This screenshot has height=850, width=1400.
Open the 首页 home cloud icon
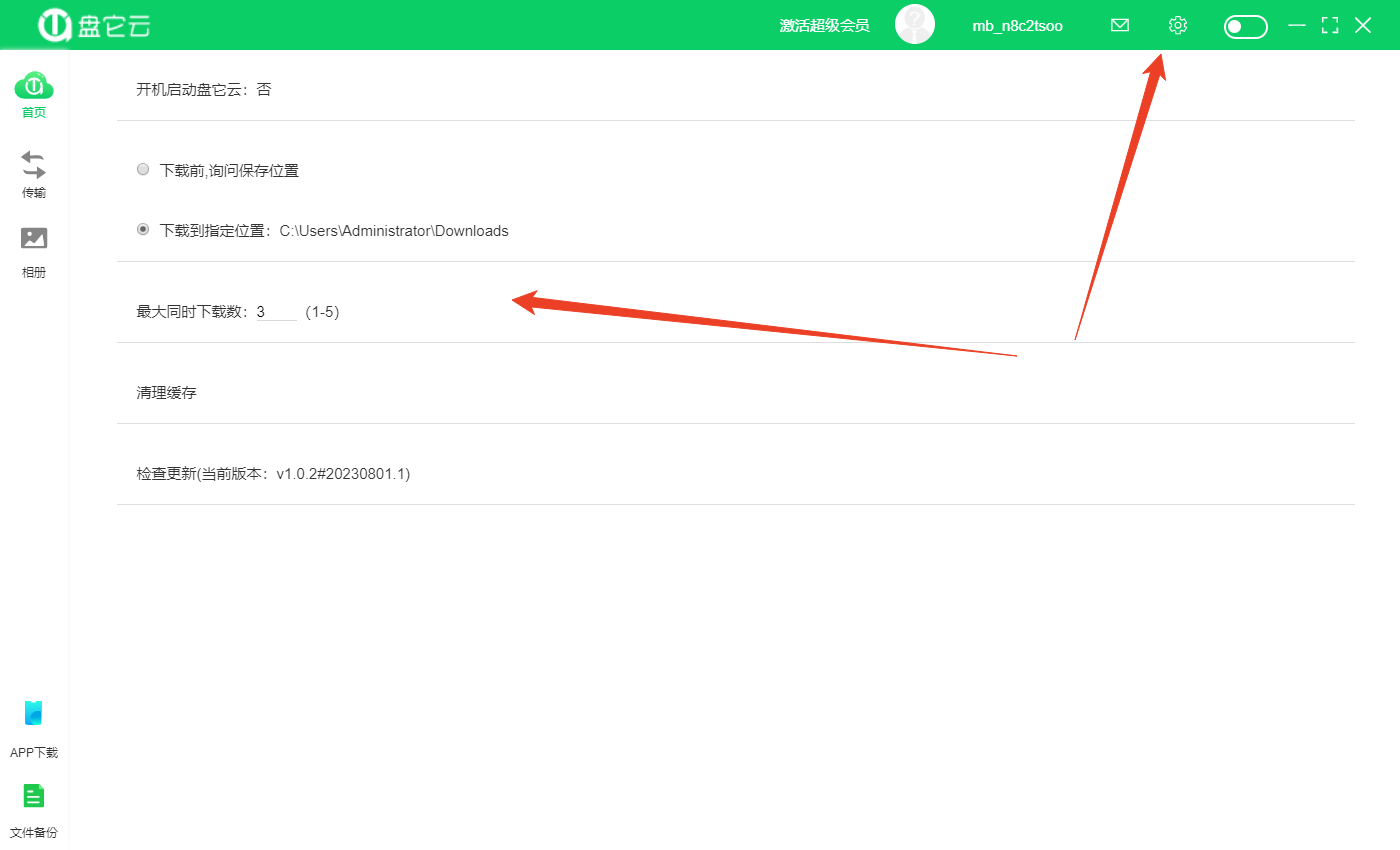click(x=34, y=87)
